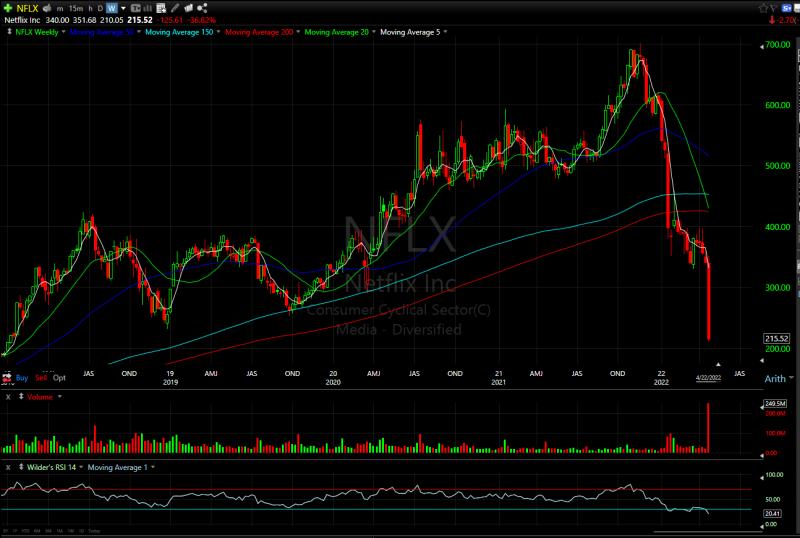Click the white up-arrow near 4/22/2022
Screen dimensions: 800x538
(x=718, y=364)
